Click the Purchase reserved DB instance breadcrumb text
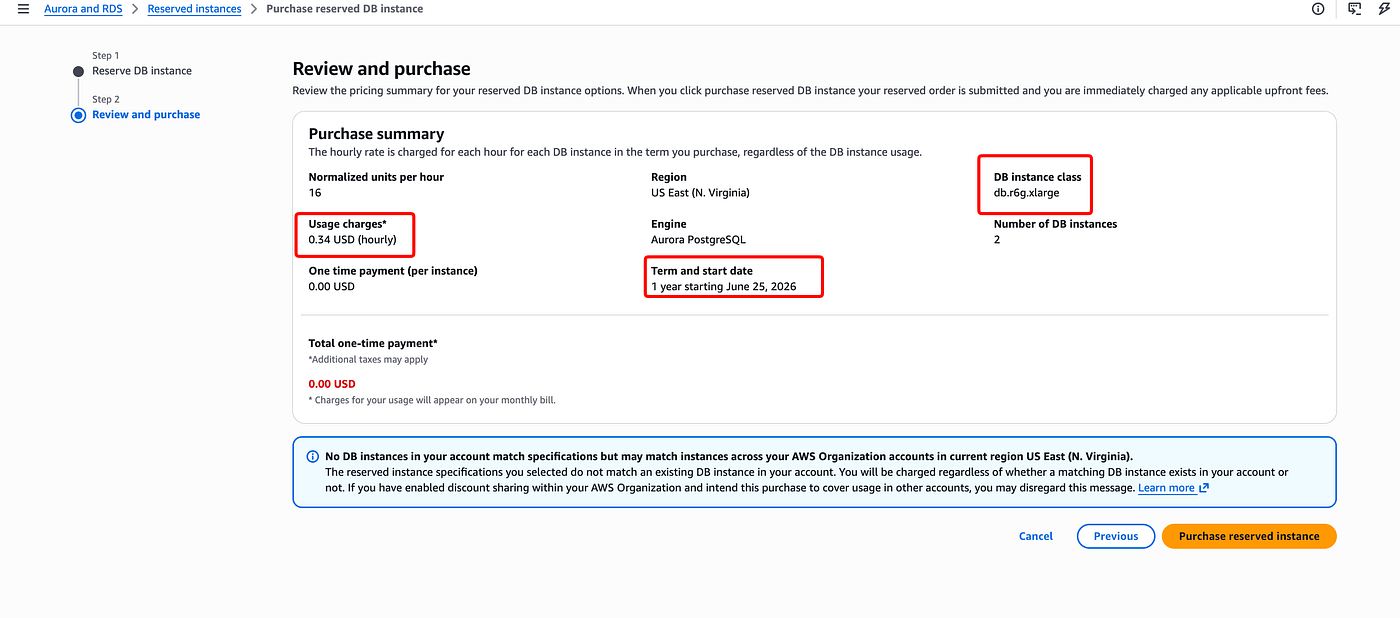This screenshot has height=618, width=1400. click(x=344, y=9)
